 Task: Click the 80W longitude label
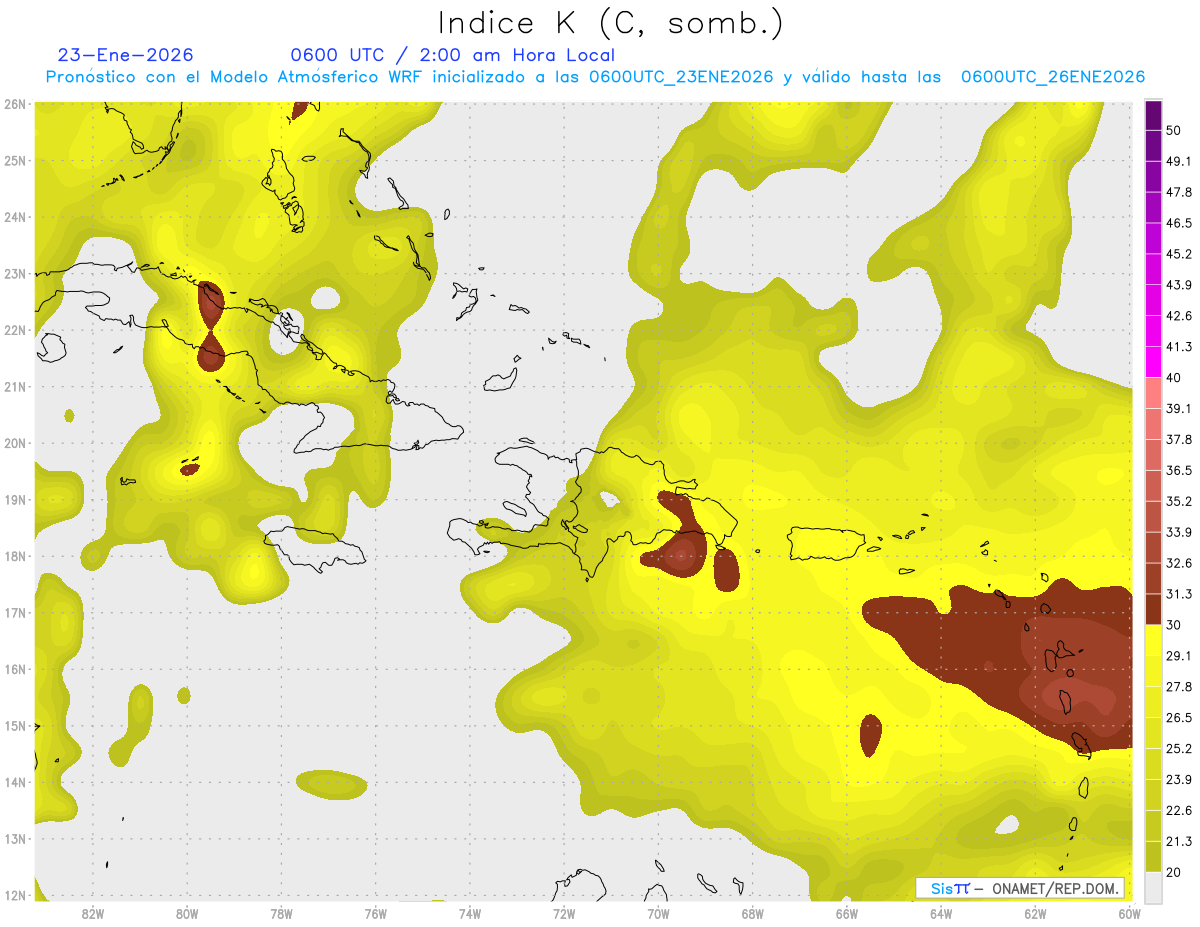click(186, 913)
